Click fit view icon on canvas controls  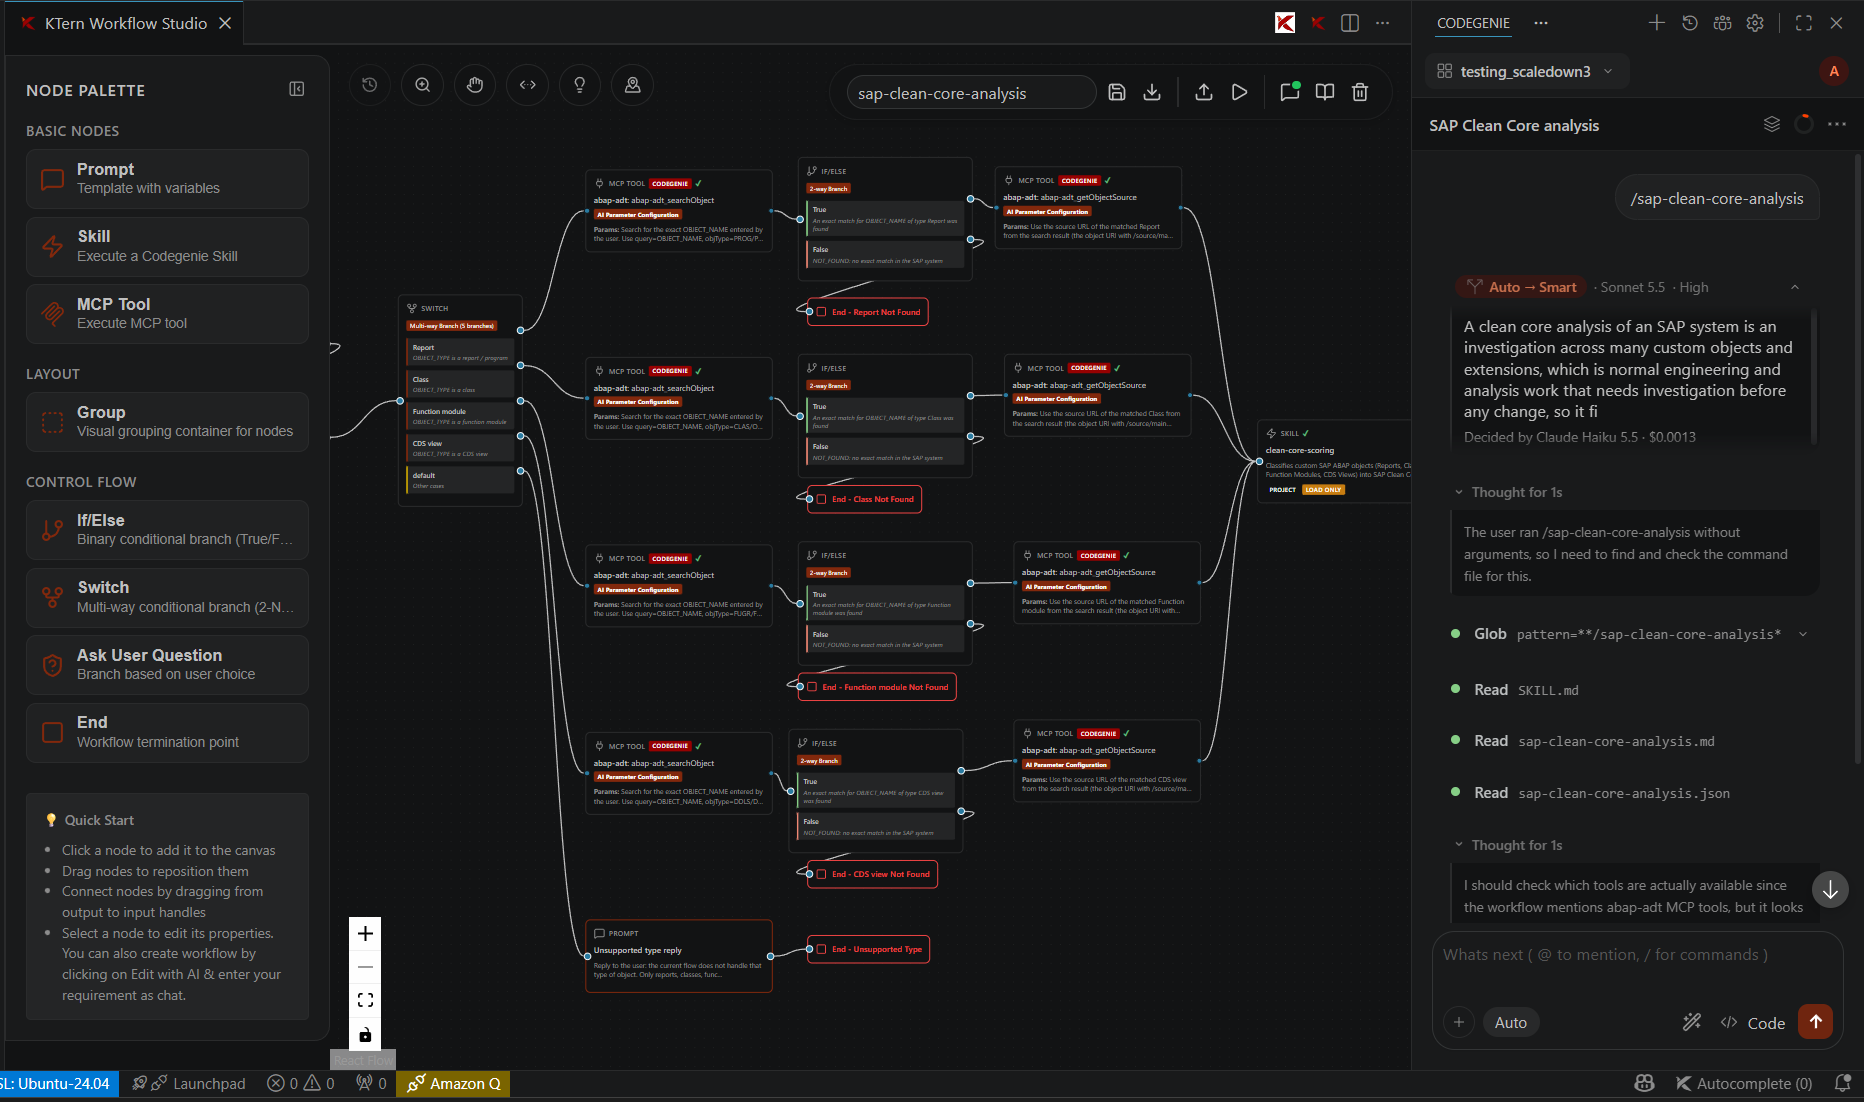[x=365, y=1000]
